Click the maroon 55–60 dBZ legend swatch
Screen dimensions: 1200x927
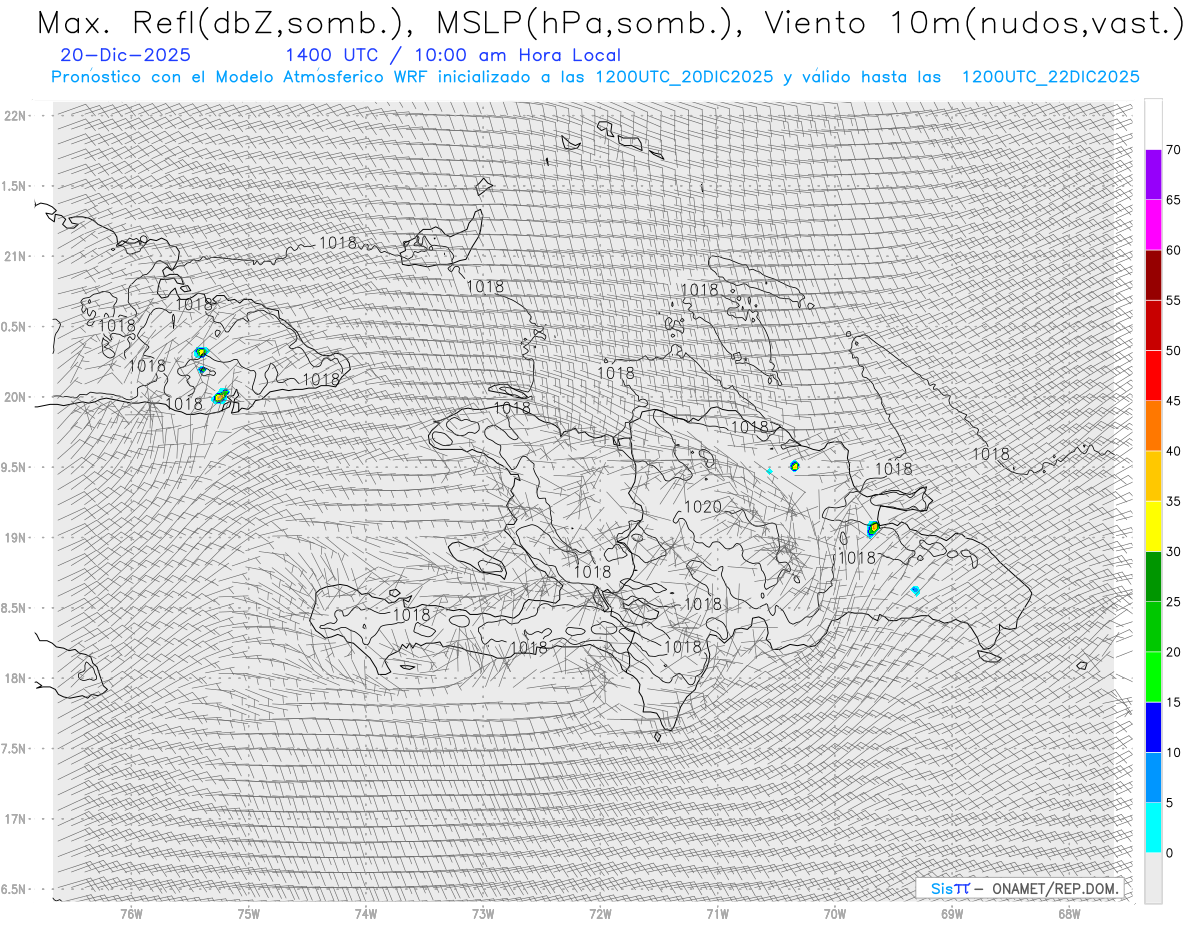pyautogui.click(x=1153, y=275)
